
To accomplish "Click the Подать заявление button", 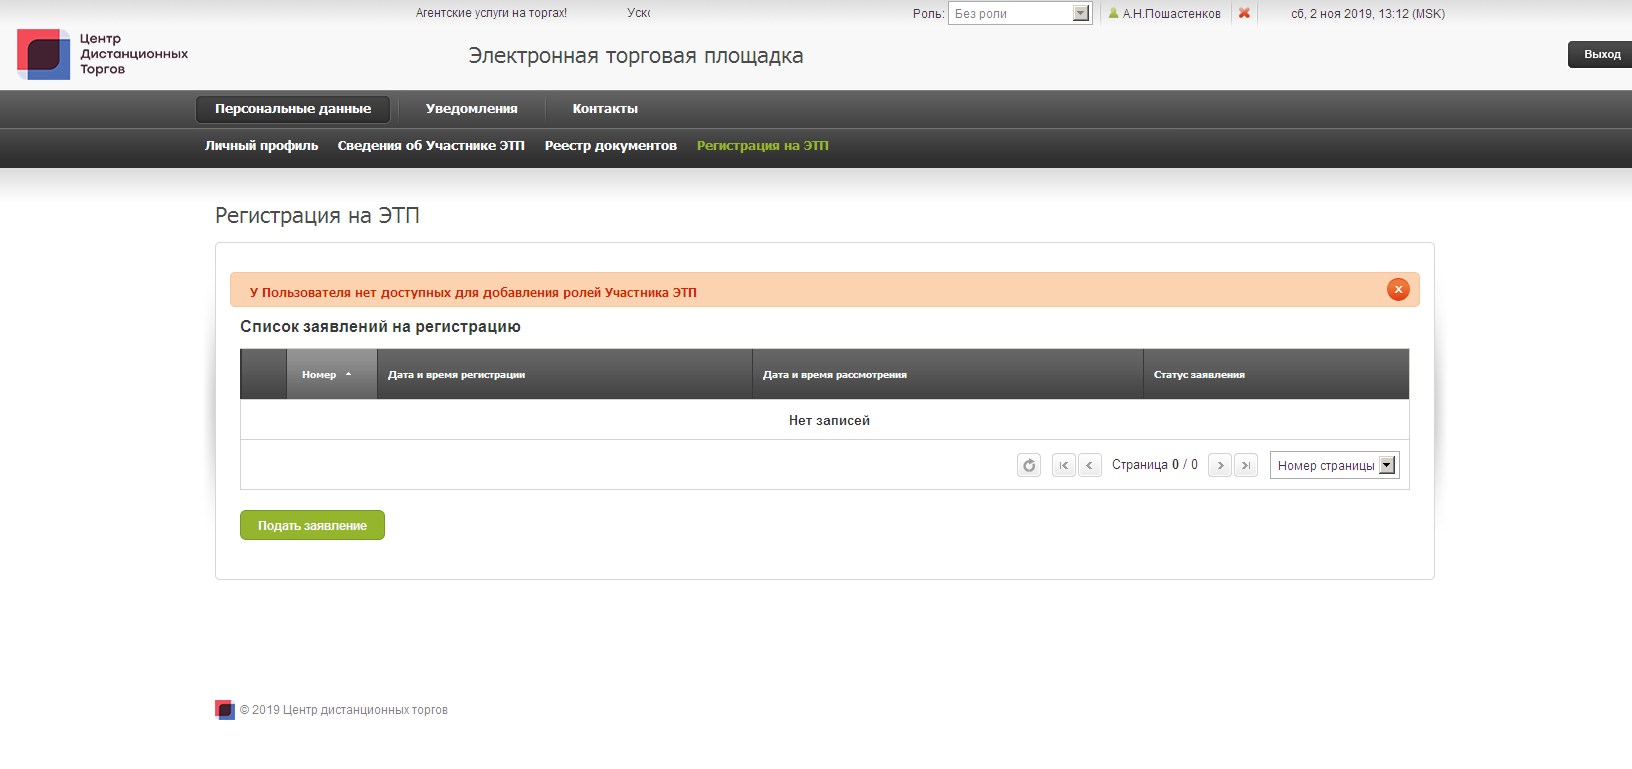I will click(x=312, y=525).
